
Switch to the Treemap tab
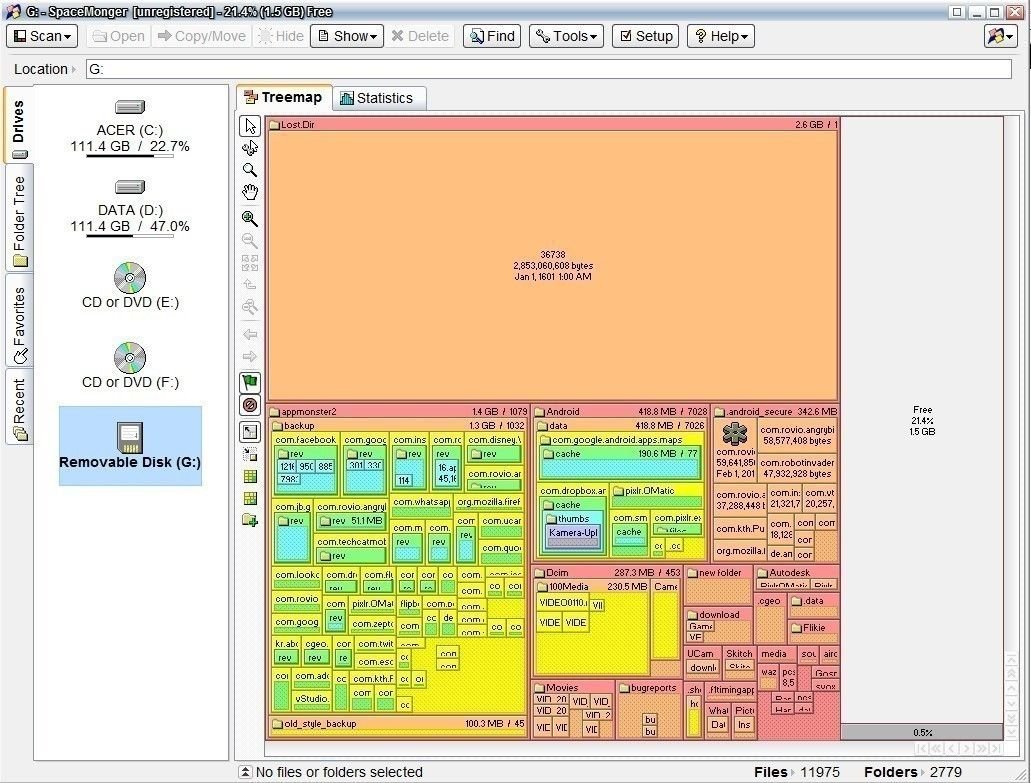point(283,97)
